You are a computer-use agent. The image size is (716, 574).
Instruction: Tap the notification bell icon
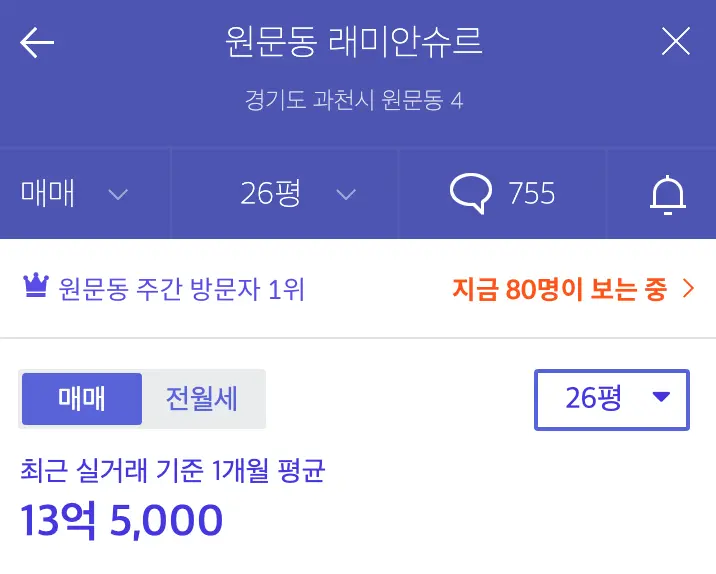pyautogui.click(x=668, y=195)
